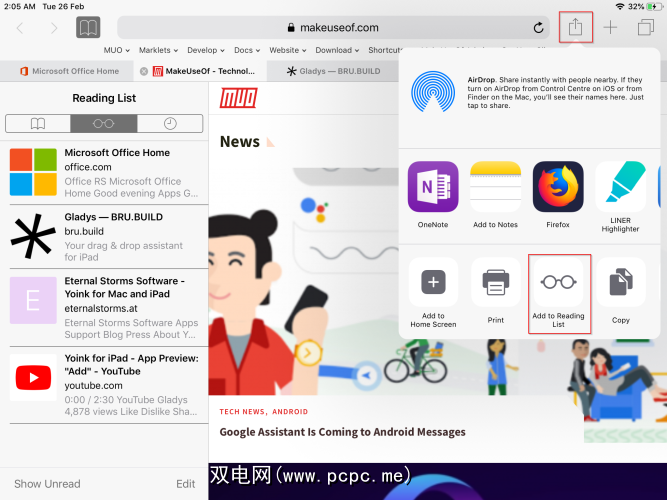Expand the Marklets favorites folder
The width and height of the screenshot is (667, 500).
[158, 50]
